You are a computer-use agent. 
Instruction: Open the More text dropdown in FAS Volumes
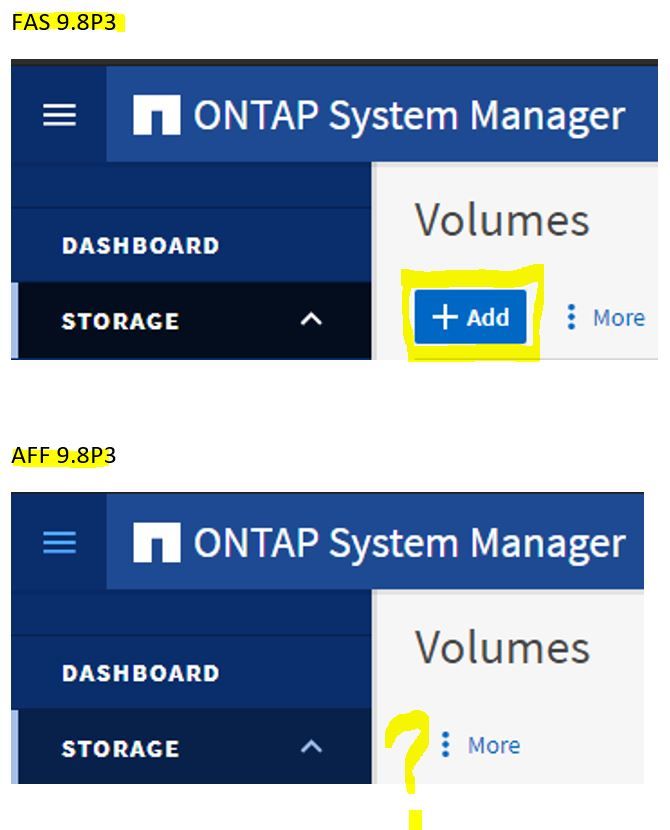618,318
